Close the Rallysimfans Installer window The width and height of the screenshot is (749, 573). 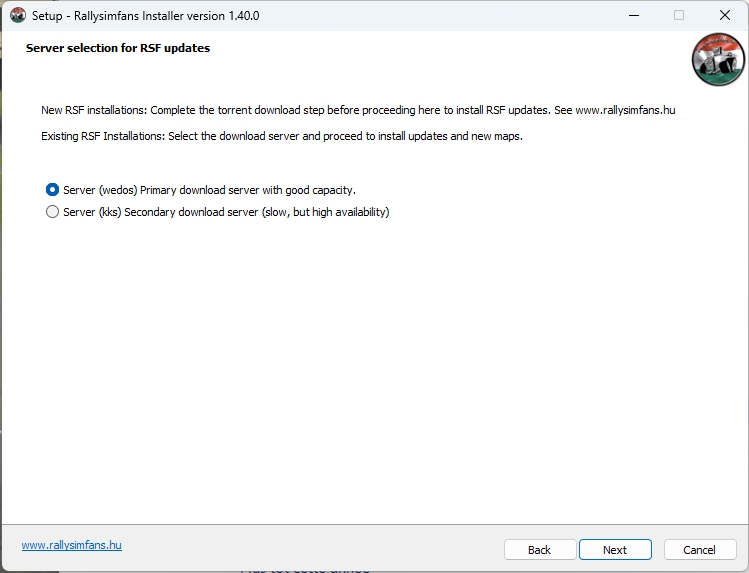coord(724,16)
